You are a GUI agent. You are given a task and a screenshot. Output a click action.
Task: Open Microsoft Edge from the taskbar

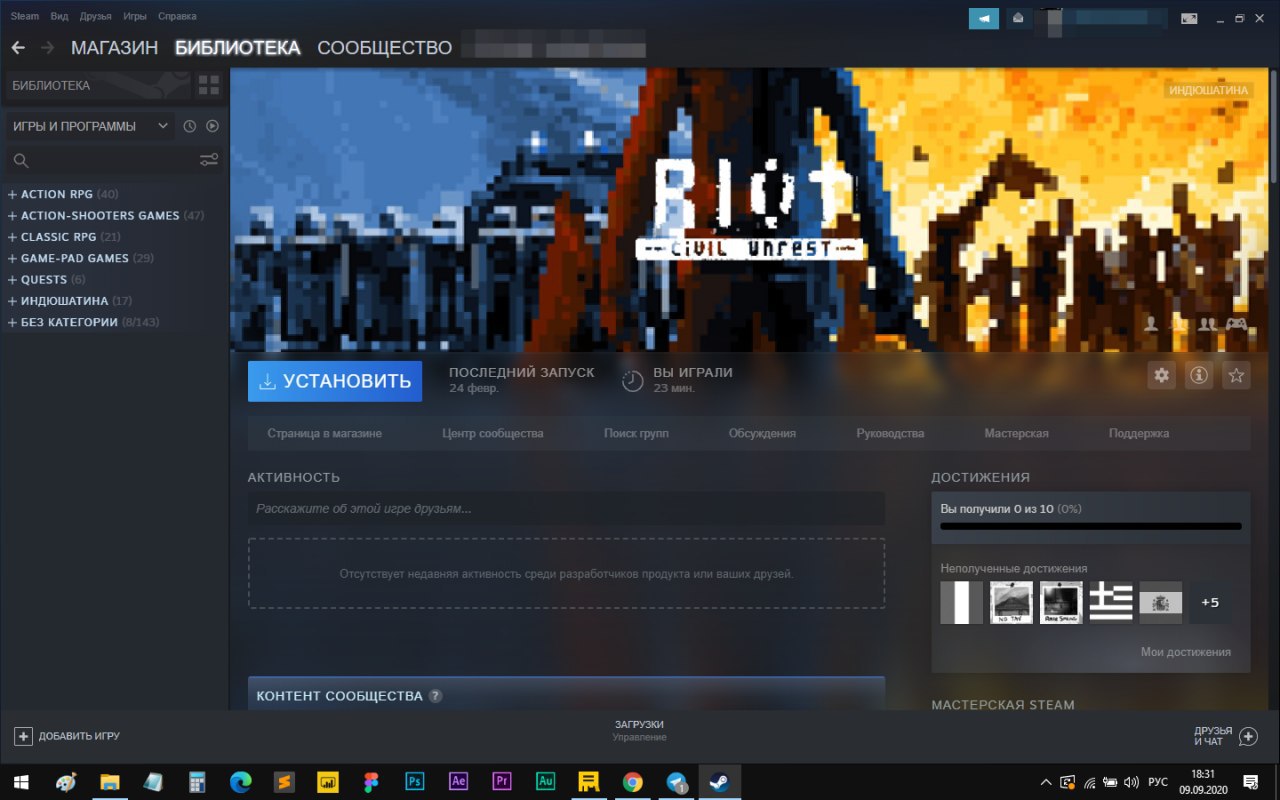[240, 781]
